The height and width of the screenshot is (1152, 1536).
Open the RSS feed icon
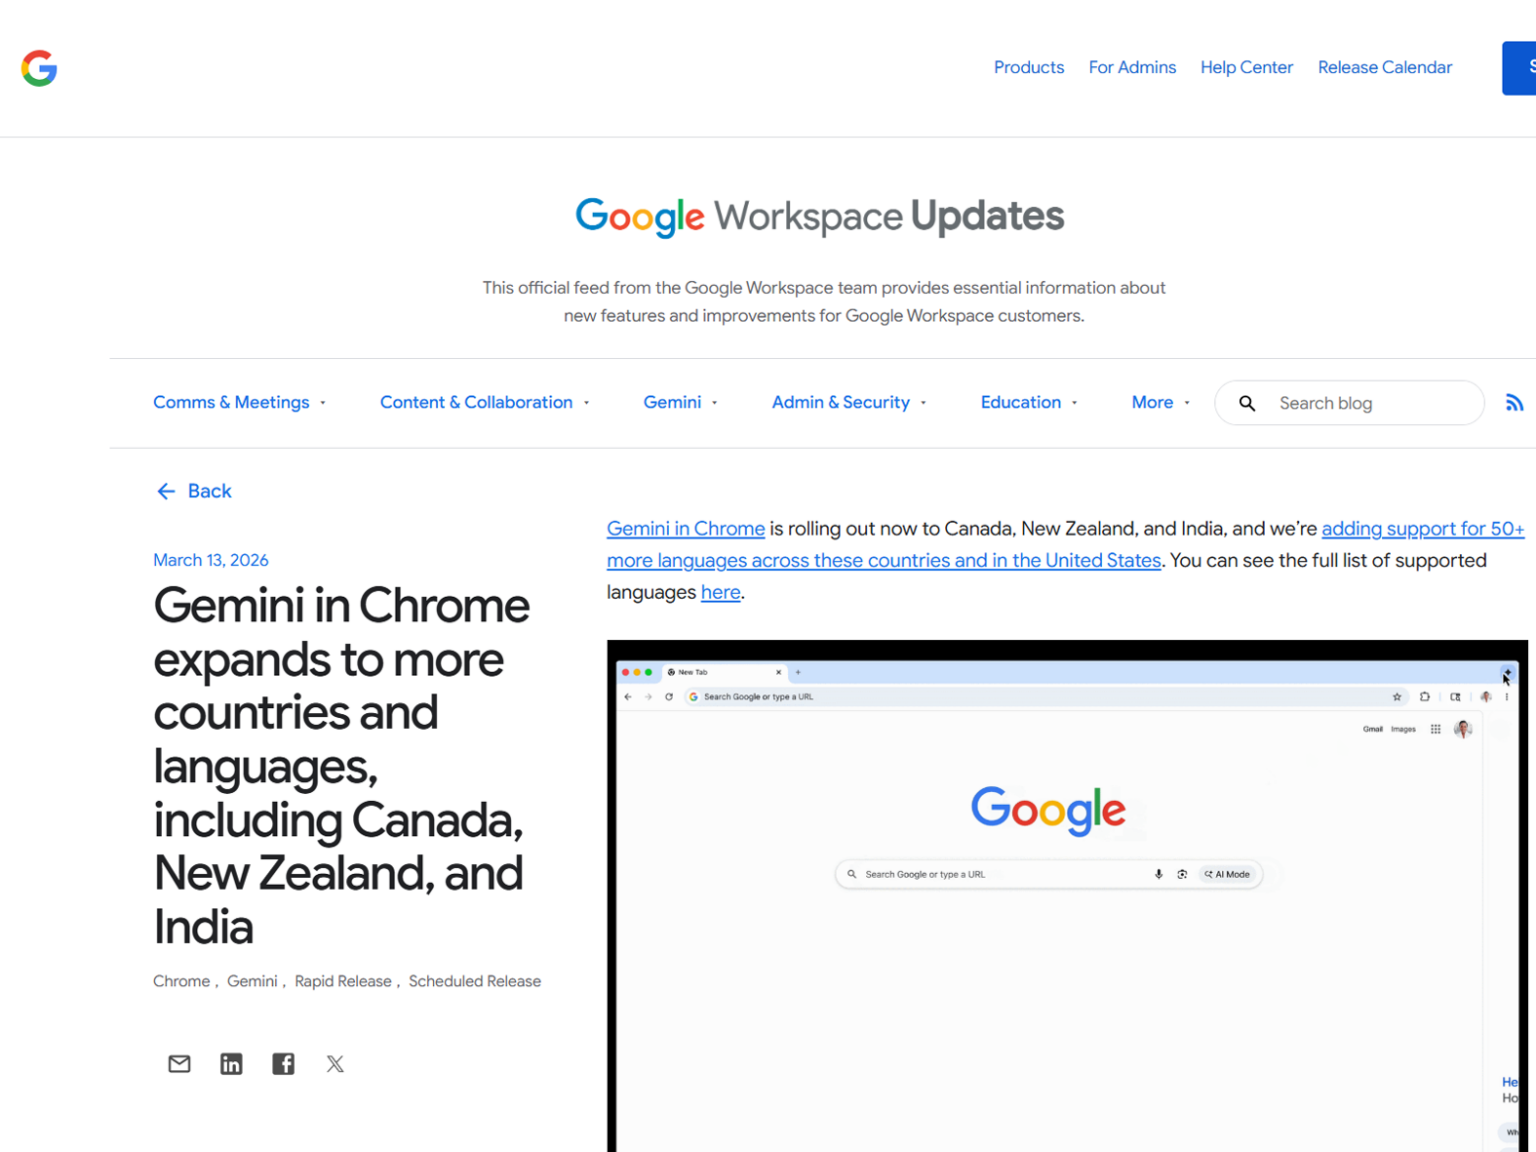[x=1514, y=402]
